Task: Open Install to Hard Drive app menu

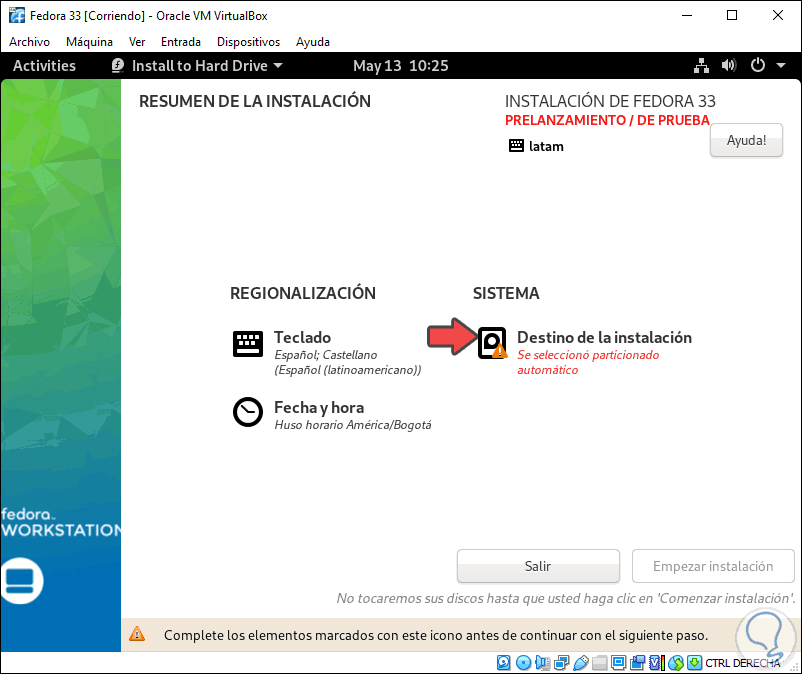Action: [197, 65]
